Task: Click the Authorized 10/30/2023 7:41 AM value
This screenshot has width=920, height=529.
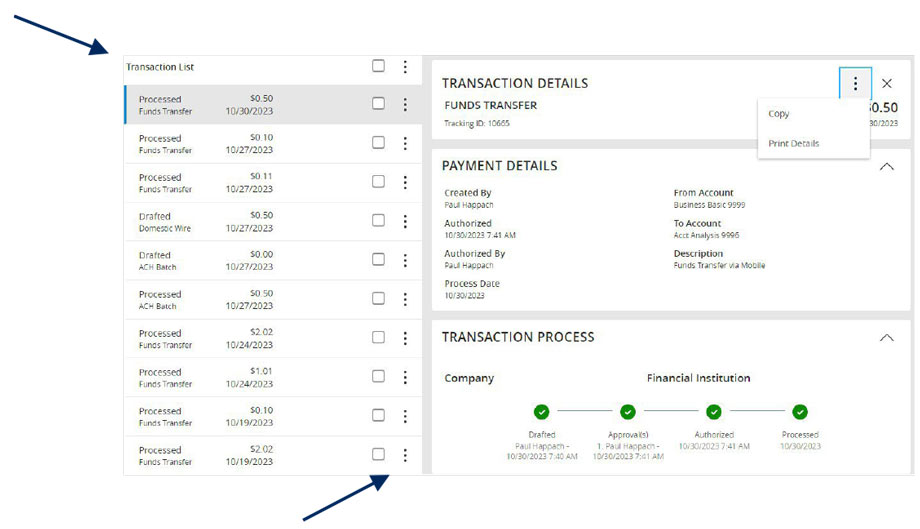Action: (479, 235)
